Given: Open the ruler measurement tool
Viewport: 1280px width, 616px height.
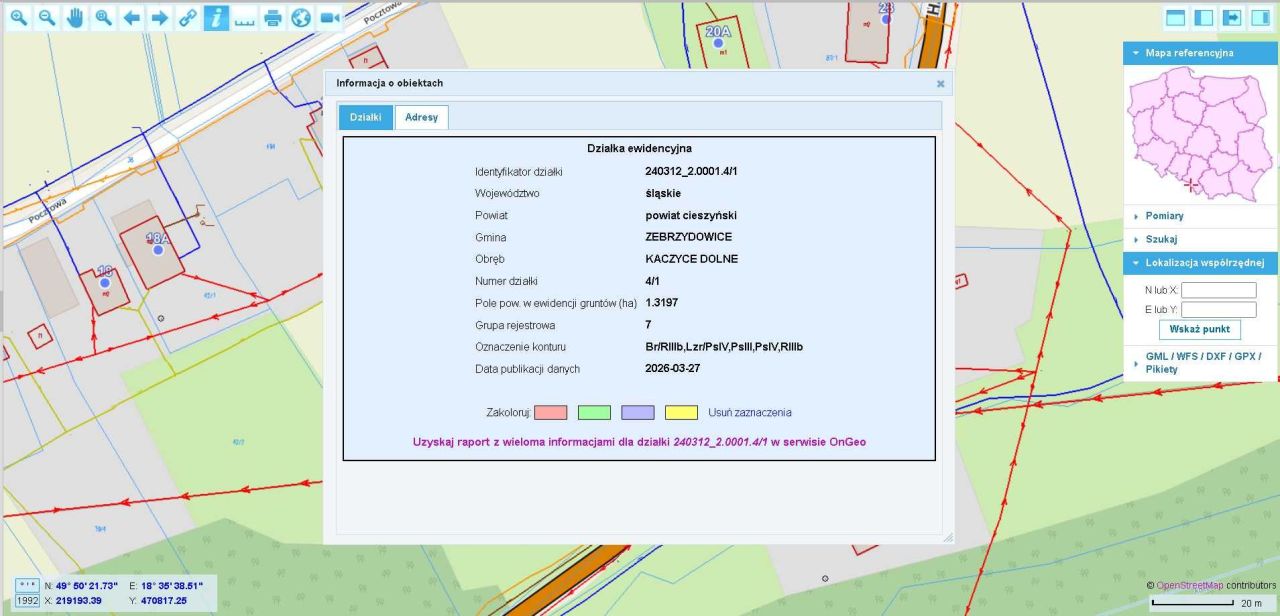Looking at the screenshot, I should [x=244, y=18].
